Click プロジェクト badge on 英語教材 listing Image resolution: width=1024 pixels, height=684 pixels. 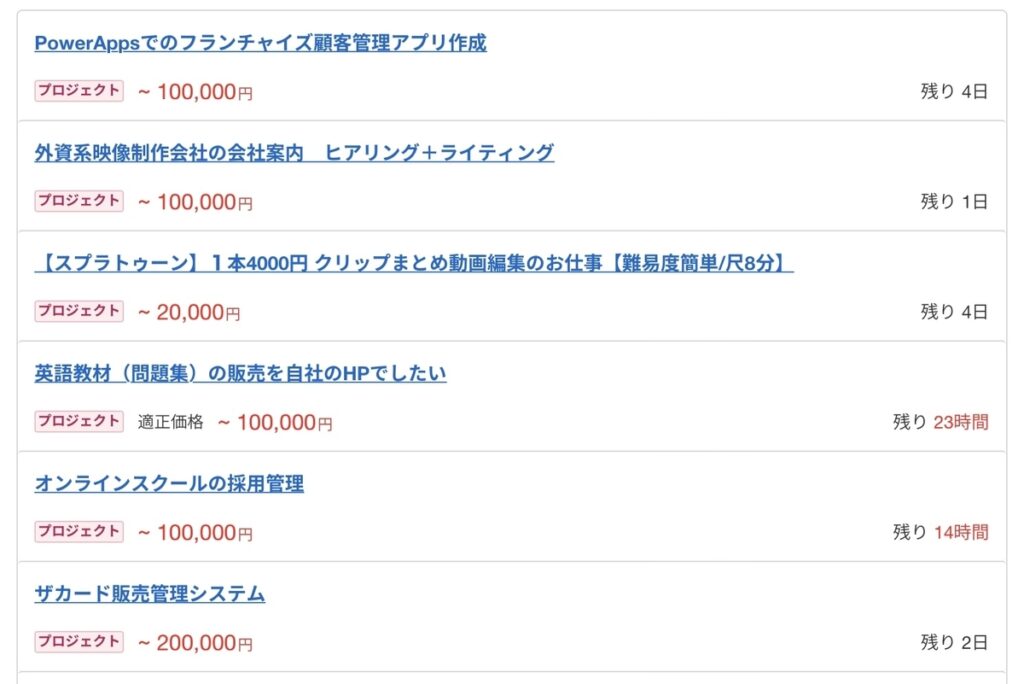click(79, 421)
